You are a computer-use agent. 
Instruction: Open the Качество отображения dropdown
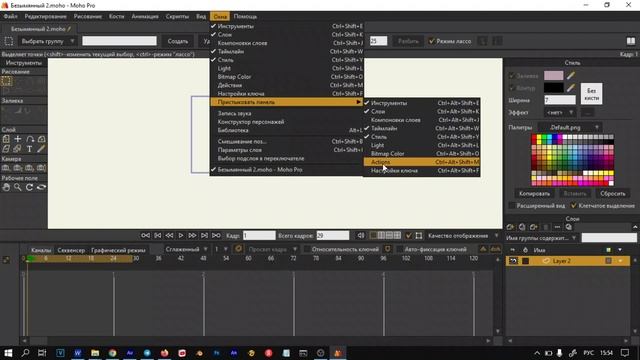(463, 236)
